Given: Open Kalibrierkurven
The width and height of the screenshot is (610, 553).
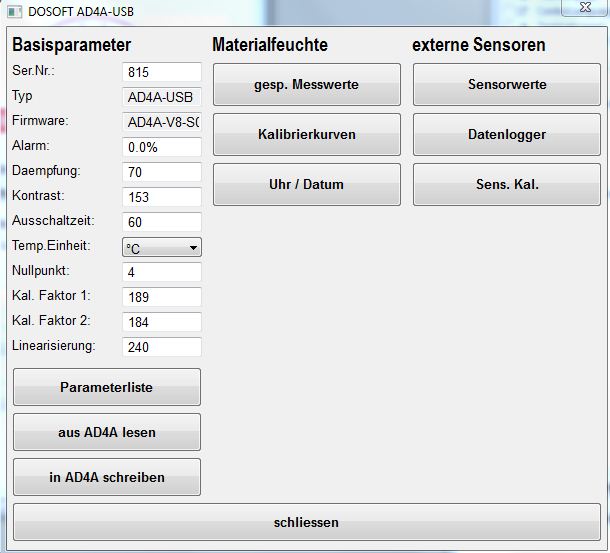Looking at the screenshot, I should coord(307,134).
